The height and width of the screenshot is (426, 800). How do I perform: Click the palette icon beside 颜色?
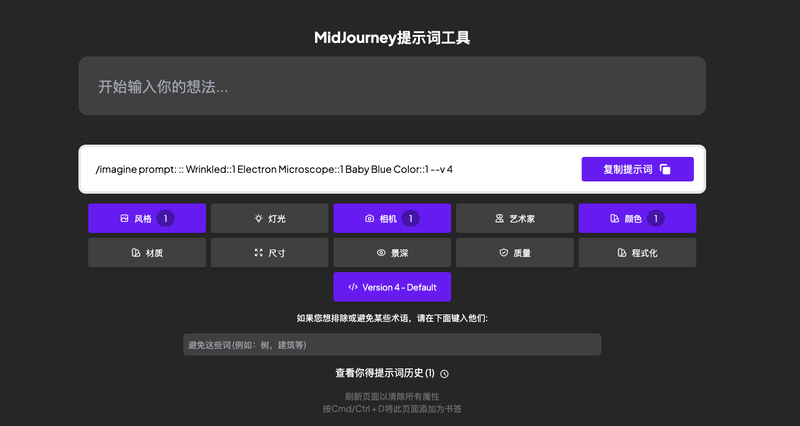(x=614, y=218)
